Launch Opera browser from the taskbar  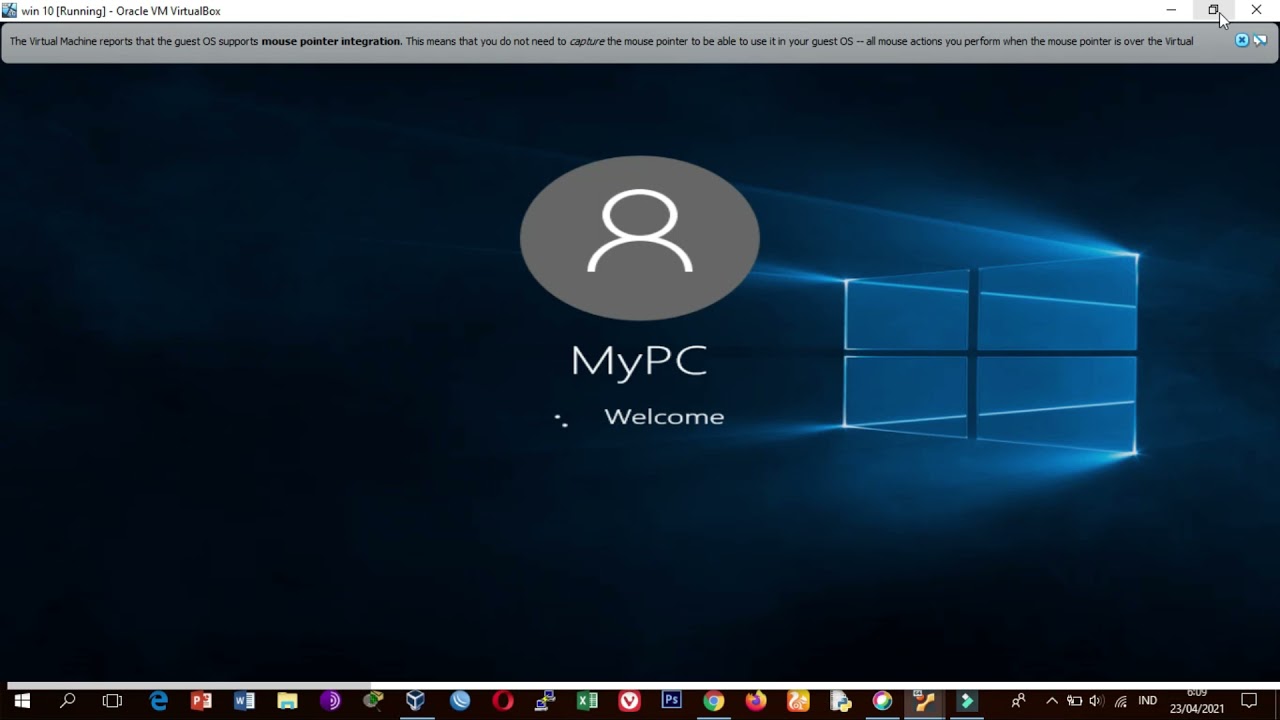point(503,701)
